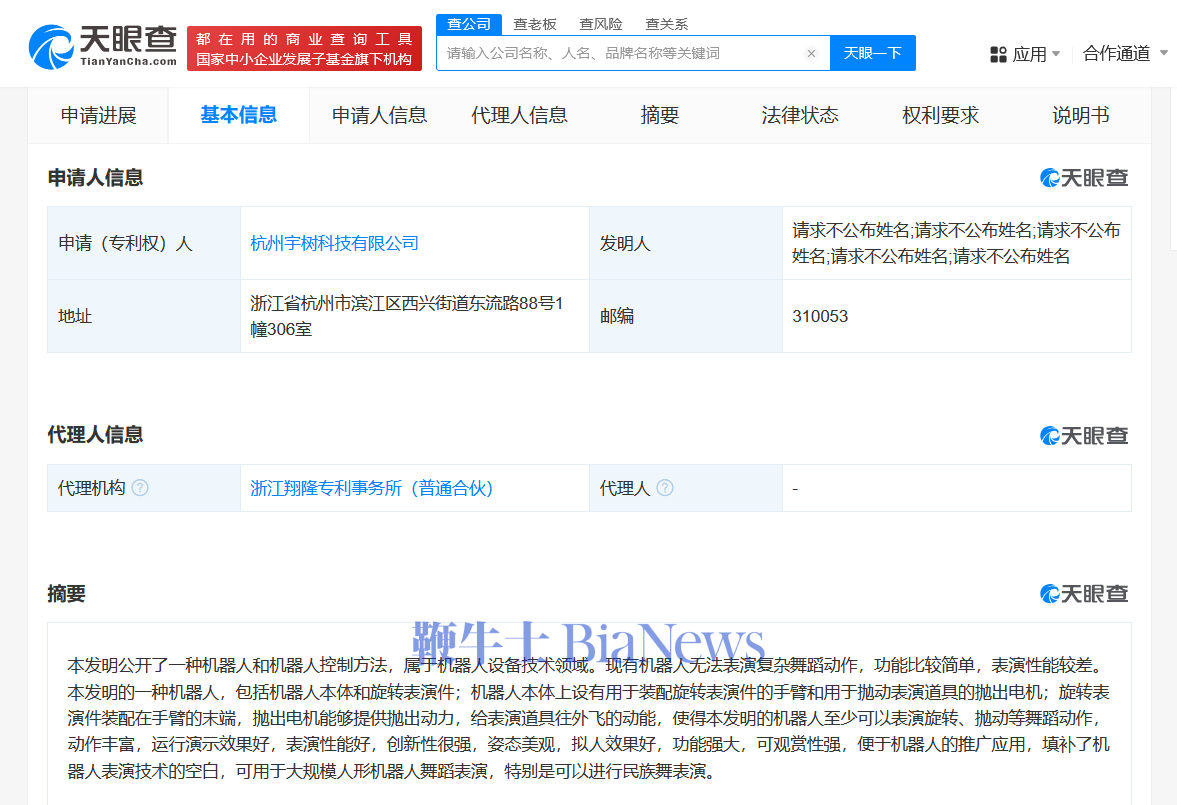Show help for 代理机构 question-mark icon

(x=140, y=488)
